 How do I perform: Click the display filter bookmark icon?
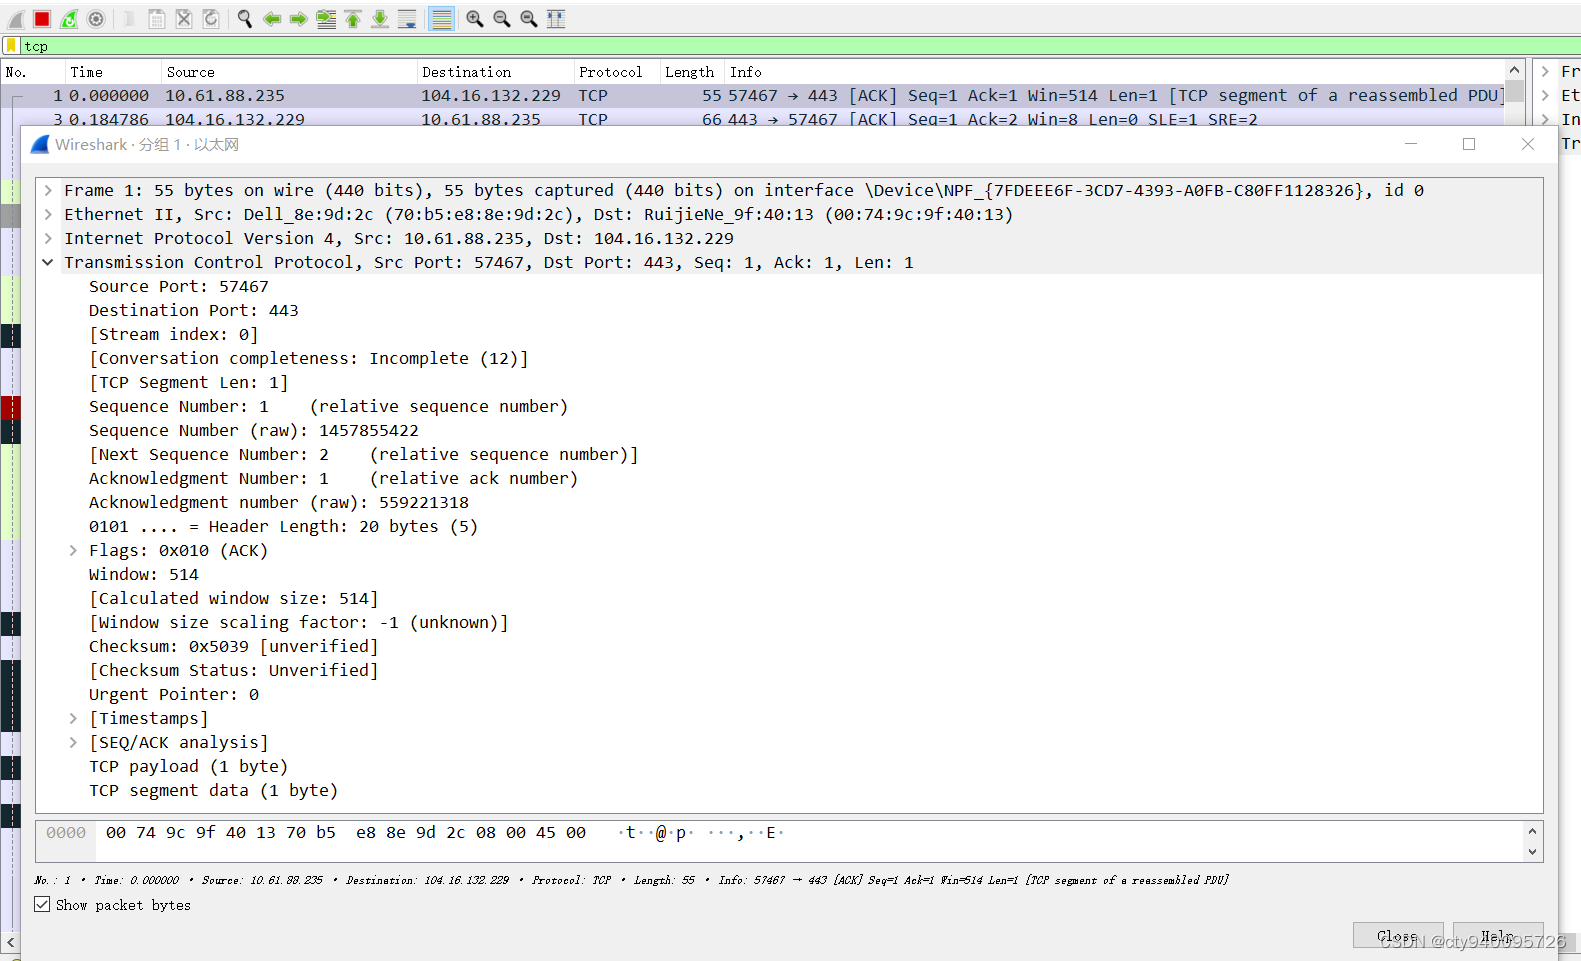11,46
